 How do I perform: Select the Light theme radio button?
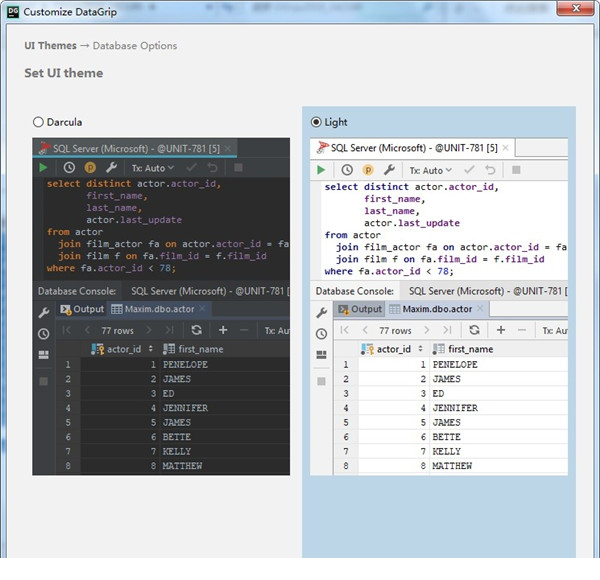pyautogui.click(x=316, y=122)
